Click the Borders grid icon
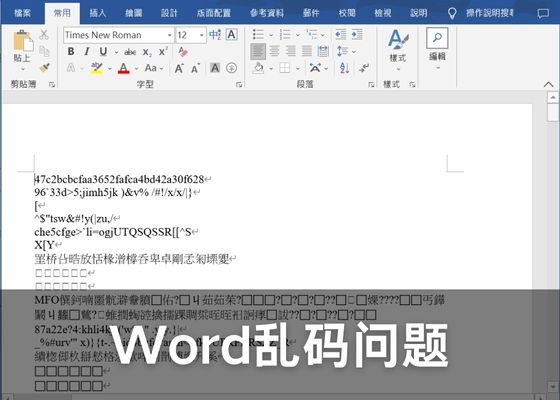This screenshot has width=560, height=400. point(285,68)
